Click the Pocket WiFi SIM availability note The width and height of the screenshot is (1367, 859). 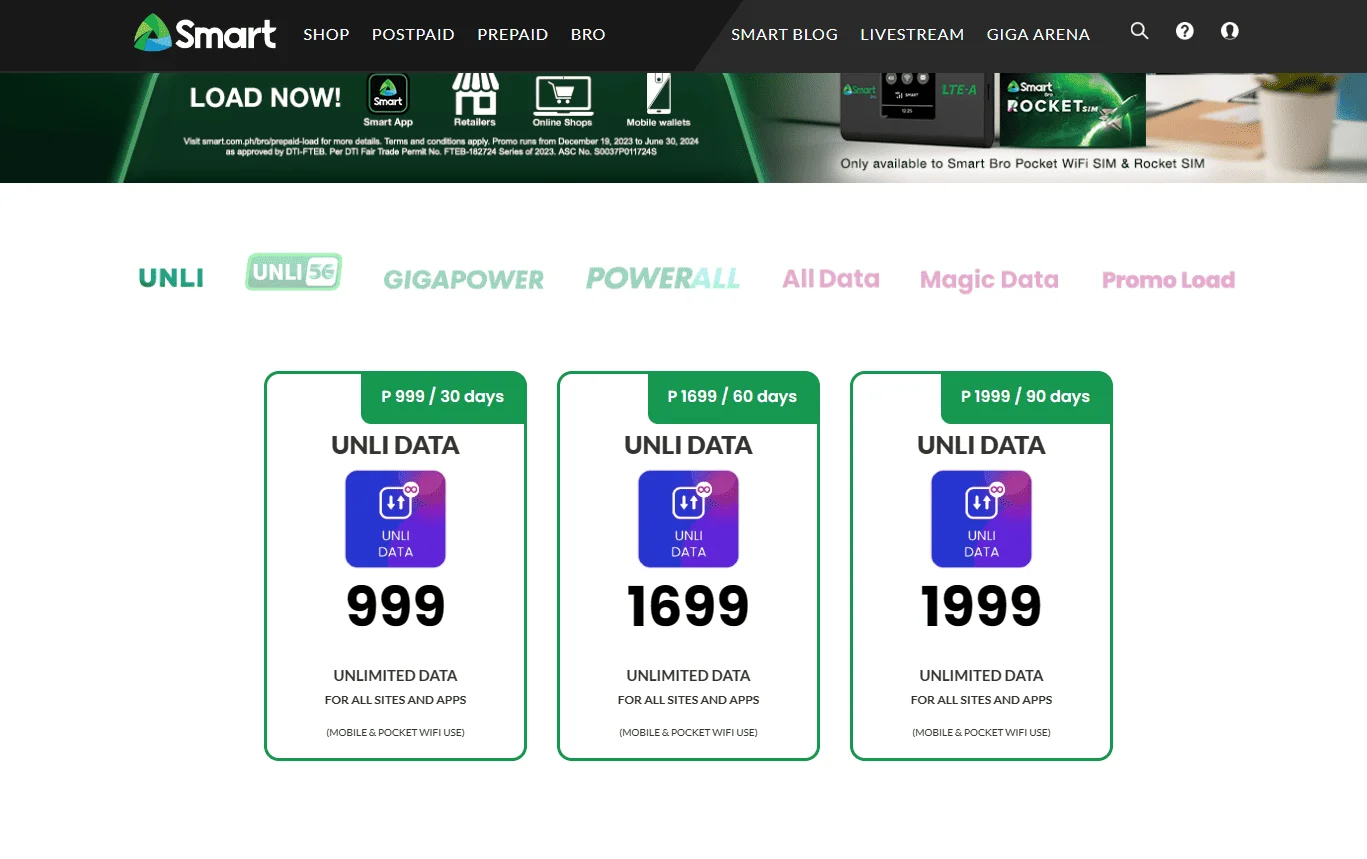[x=1023, y=163]
